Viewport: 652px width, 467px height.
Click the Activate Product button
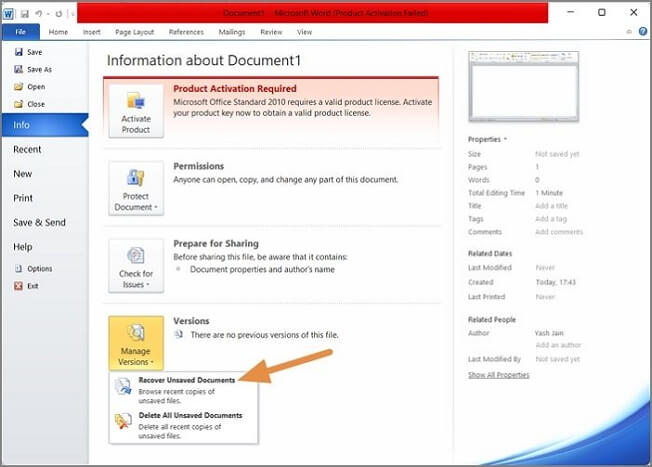click(136, 111)
